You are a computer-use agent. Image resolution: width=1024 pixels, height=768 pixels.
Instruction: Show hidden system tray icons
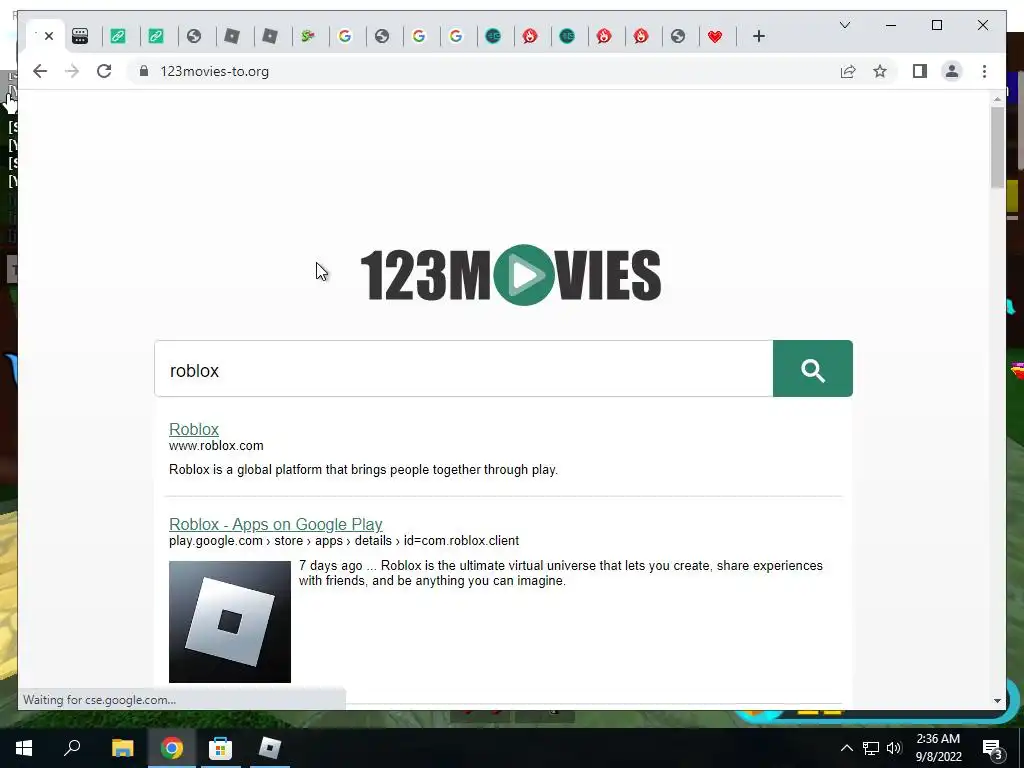point(846,748)
